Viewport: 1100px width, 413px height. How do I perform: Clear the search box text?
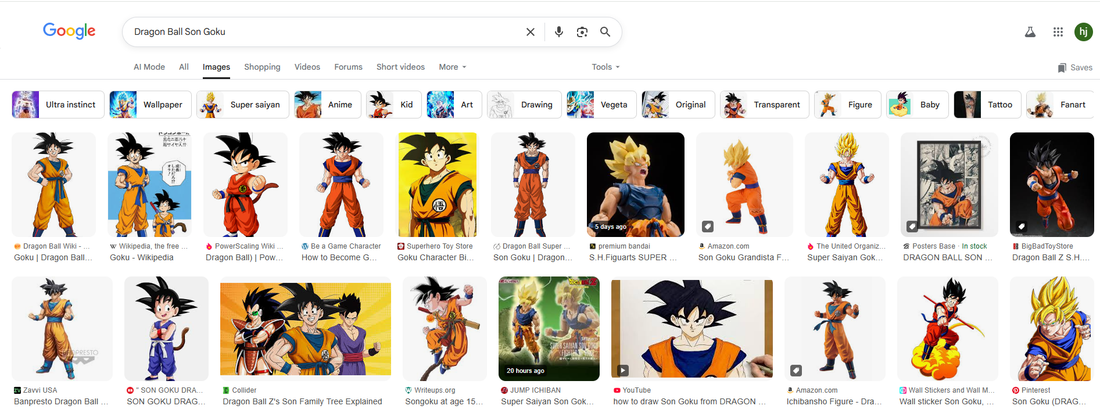point(530,32)
